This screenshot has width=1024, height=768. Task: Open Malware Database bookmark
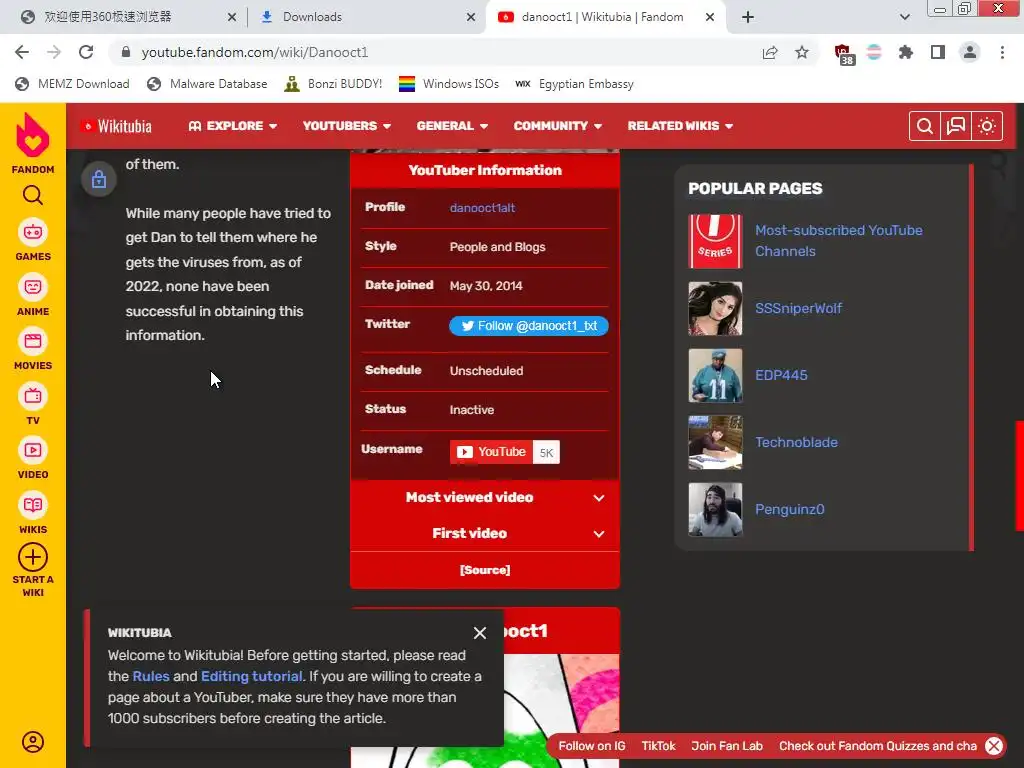207,84
